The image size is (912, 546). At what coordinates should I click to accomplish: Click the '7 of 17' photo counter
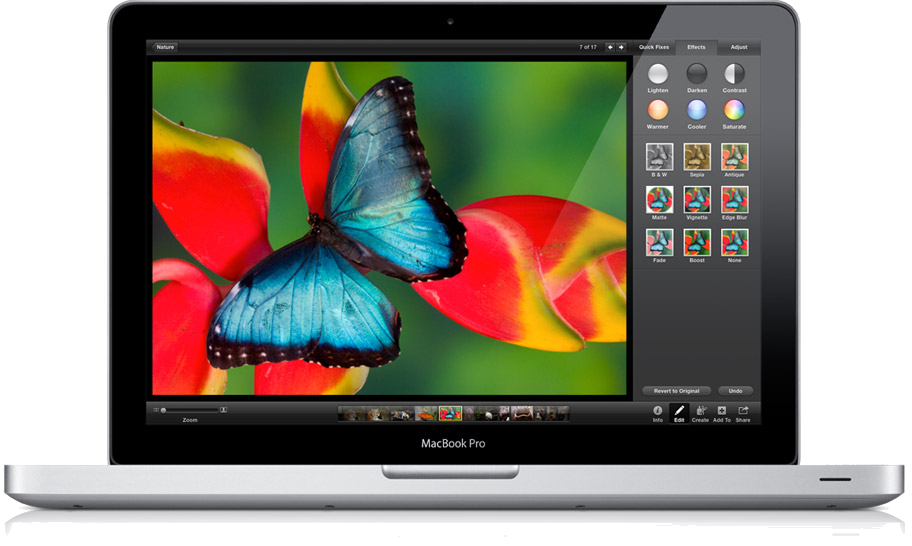(x=587, y=47)
